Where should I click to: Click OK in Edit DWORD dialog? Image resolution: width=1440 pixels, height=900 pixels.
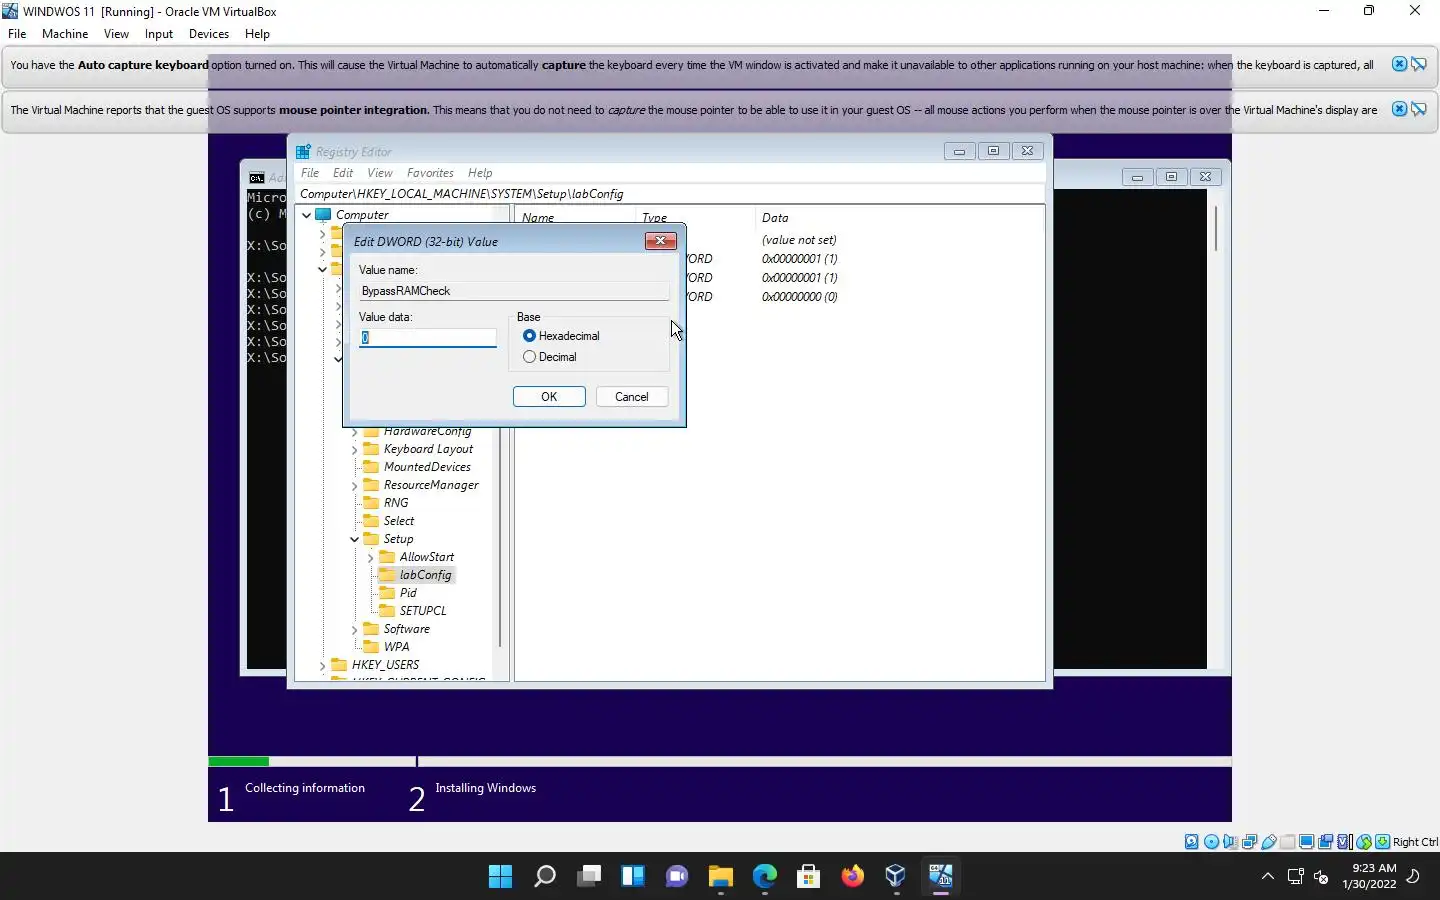(x=549, y=397)
